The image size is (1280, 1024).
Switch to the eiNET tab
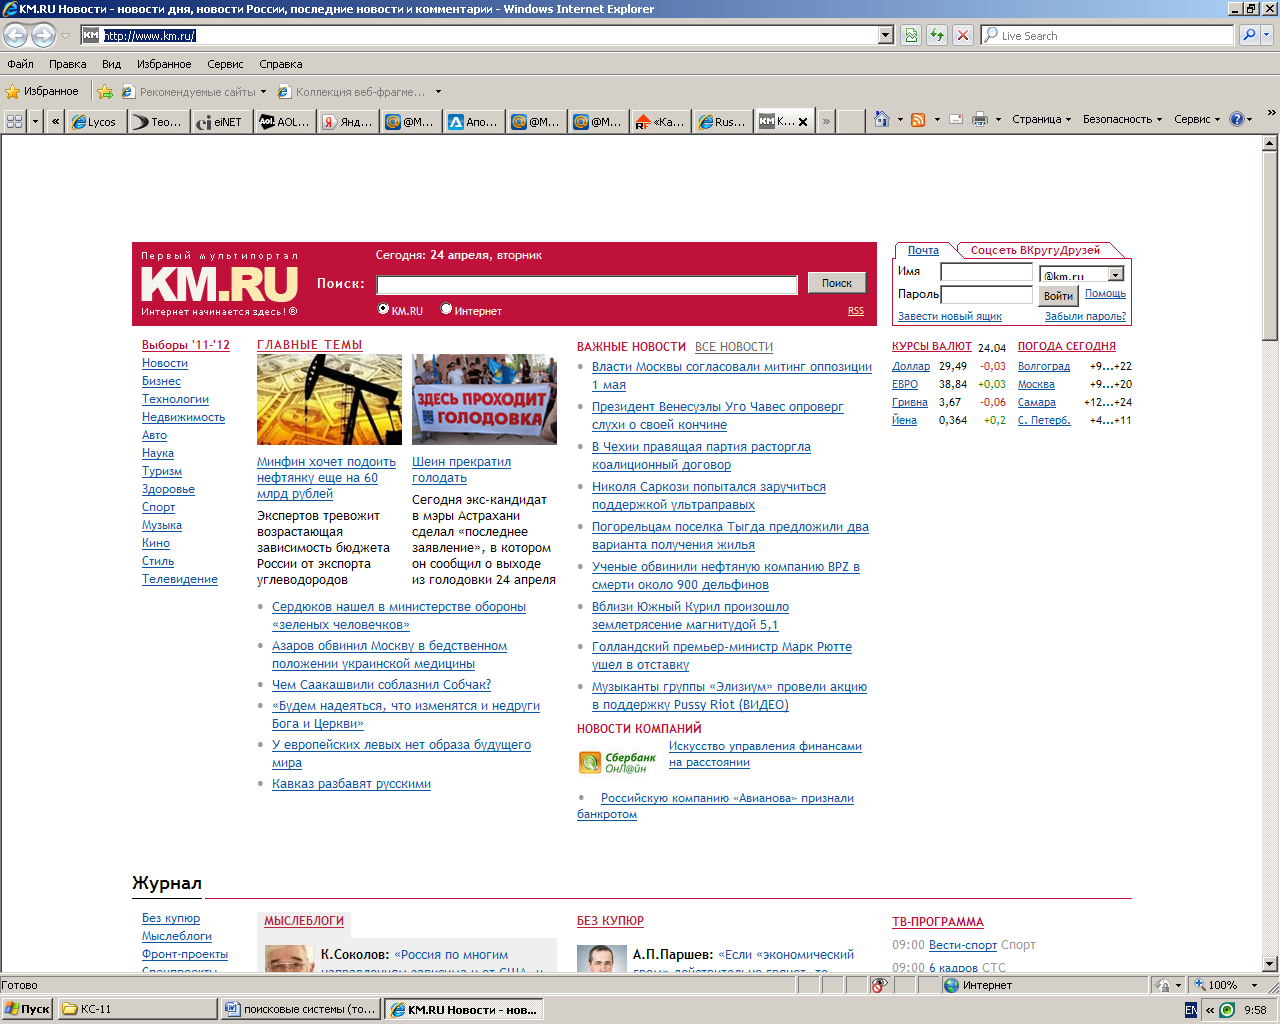(x=222, y=122)
